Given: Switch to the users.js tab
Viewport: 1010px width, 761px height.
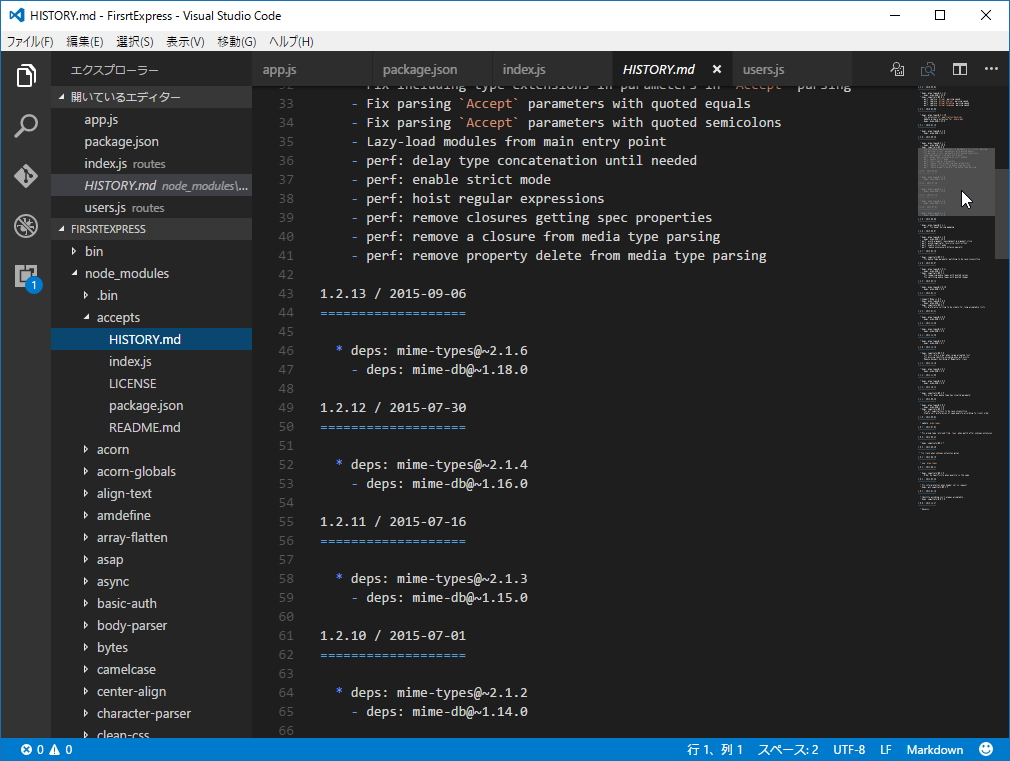Looking at the screenshot, I should (x=792, y=69).
